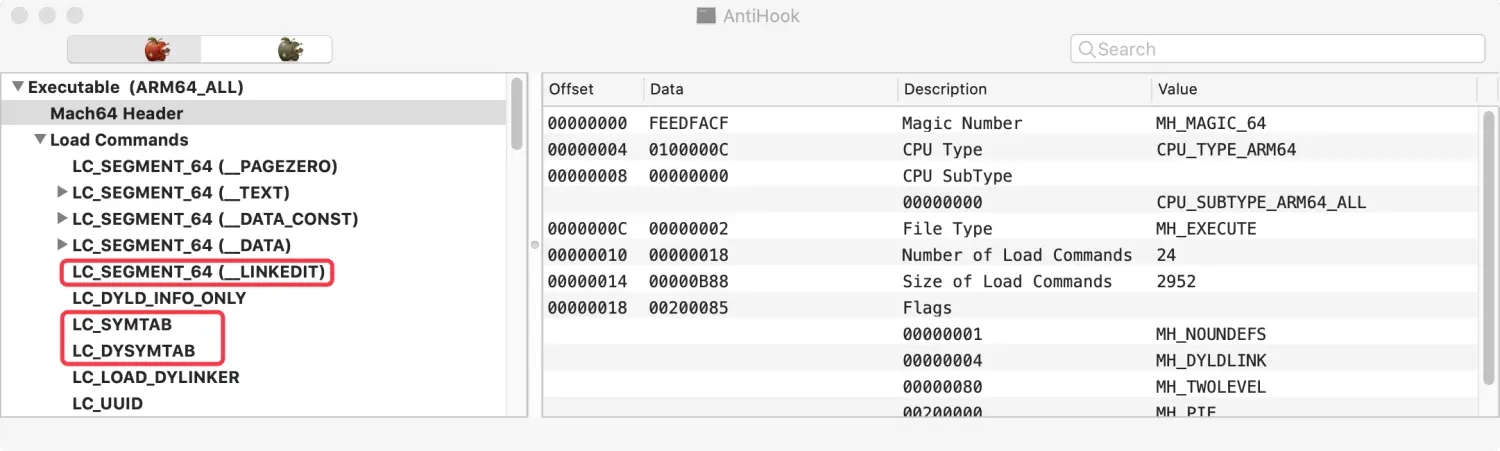Open the LC_SEGMENT_64 (__LINKEDIT) load command
The image size is (1500, 451).
tap(198, 272)
